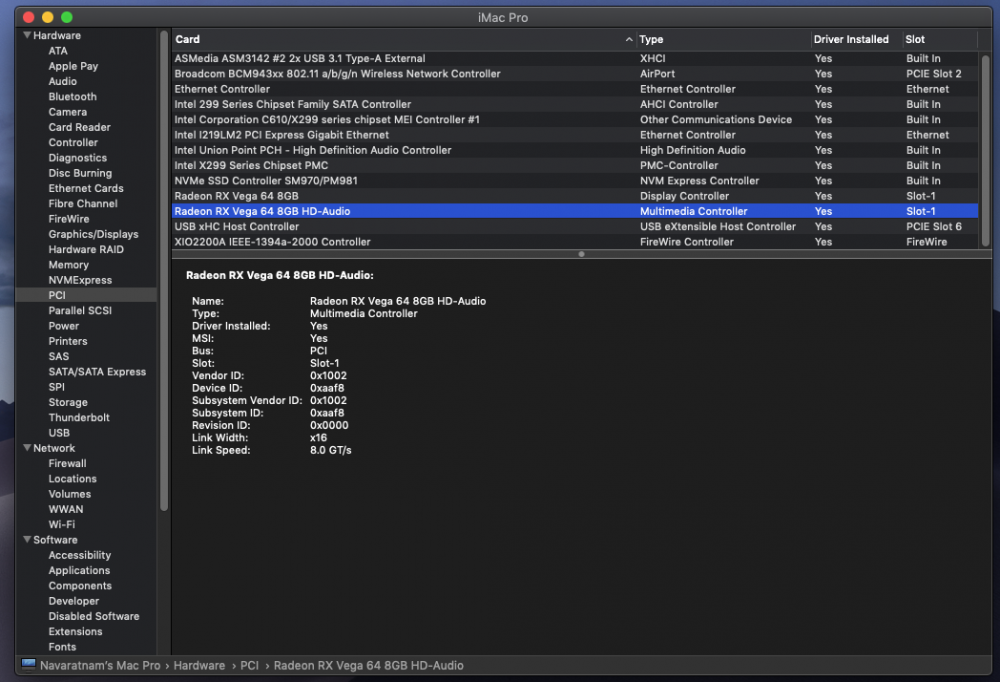Click the green zoom window button
The height and width of the screenshot is (682, 1000).
[67, 17]
